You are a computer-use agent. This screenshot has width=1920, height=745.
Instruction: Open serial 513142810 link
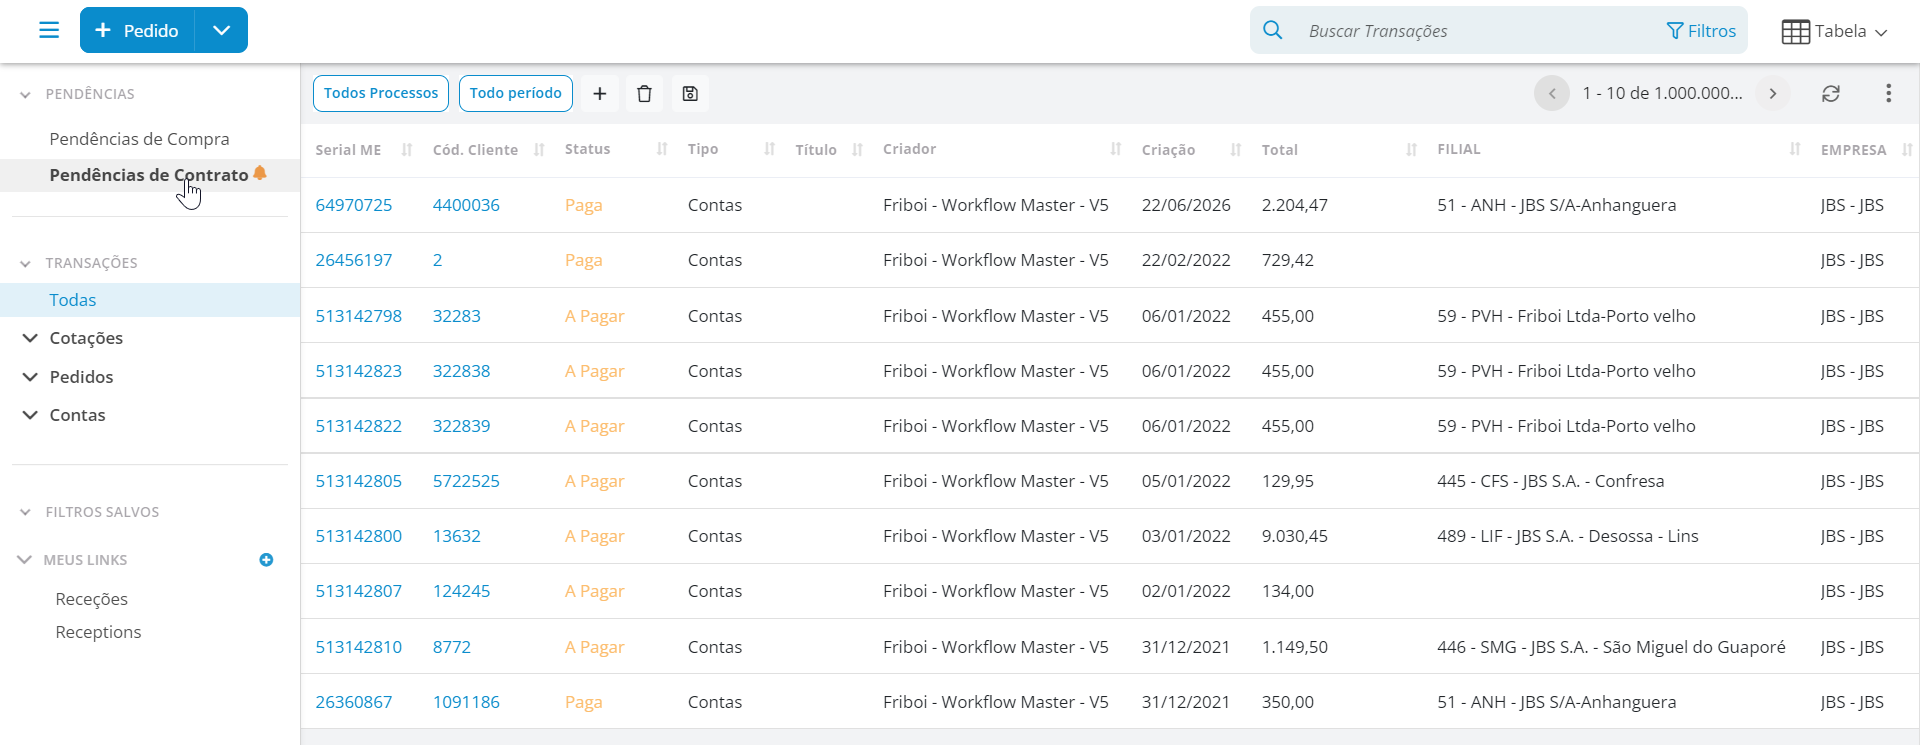359,647
